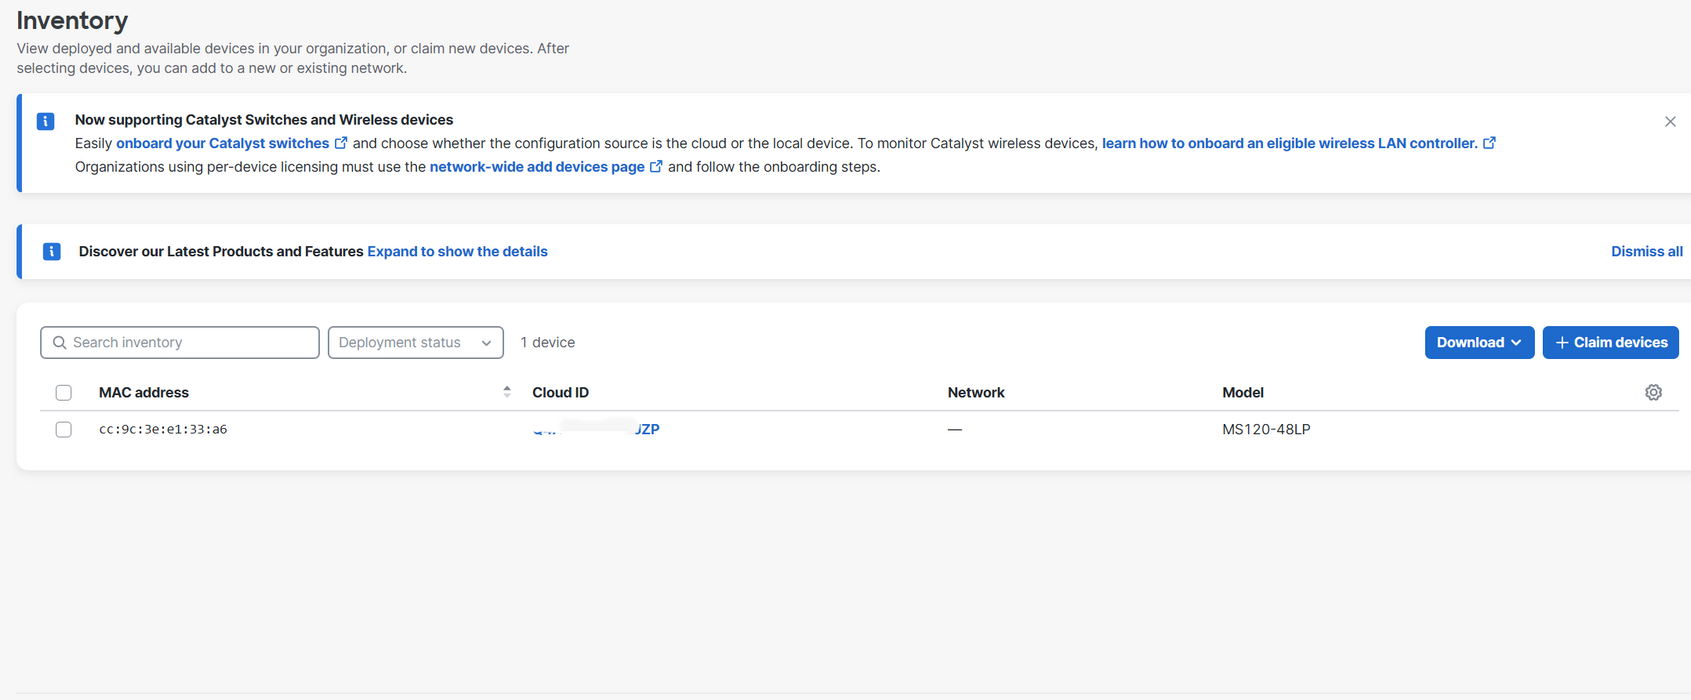This screenshot has width=1691, height=700.
Task: Click the info icon beside Latest Products banner
Action: (x=52, y=251)
